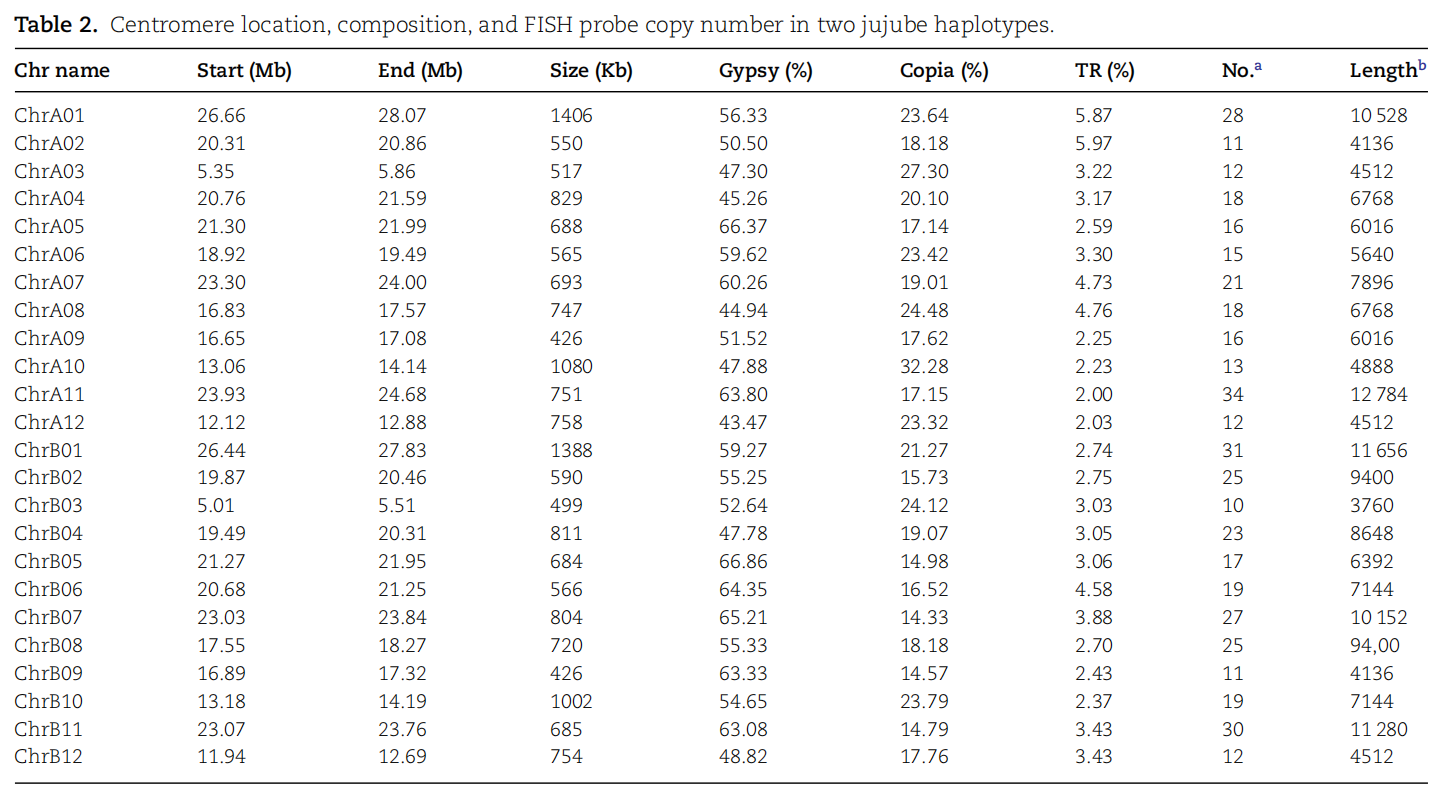
Task: Click the start value 5.35
Action: 215,171
